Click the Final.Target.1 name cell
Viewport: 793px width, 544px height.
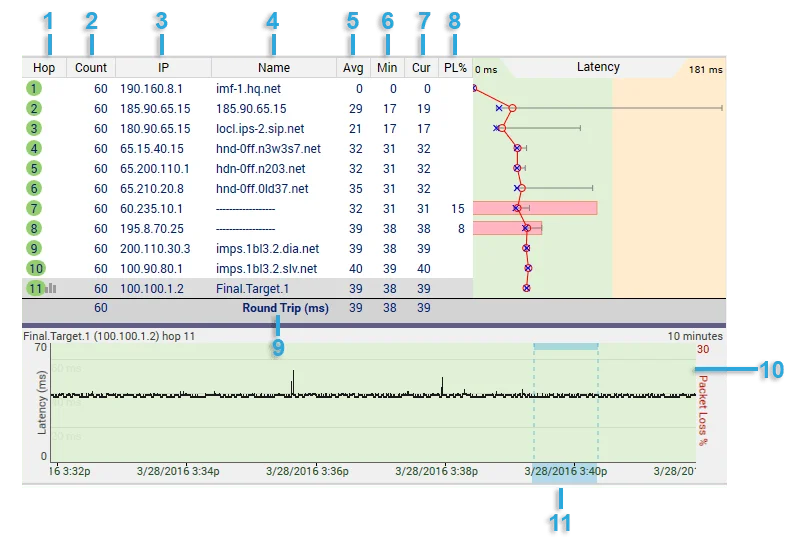(252, 289)
